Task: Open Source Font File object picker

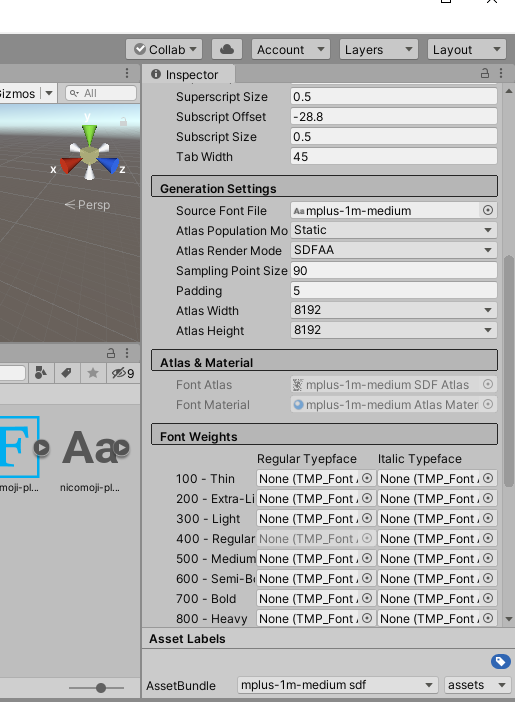Action: coord(488,210)
